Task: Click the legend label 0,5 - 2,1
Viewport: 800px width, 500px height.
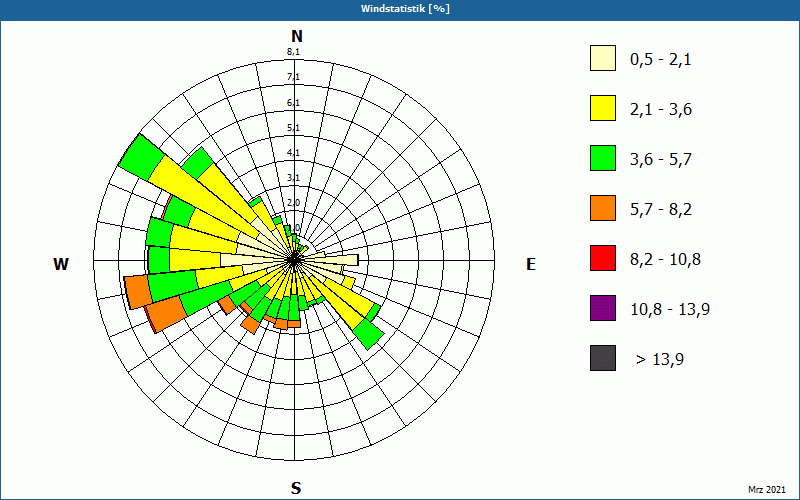Action: (661, 60)
